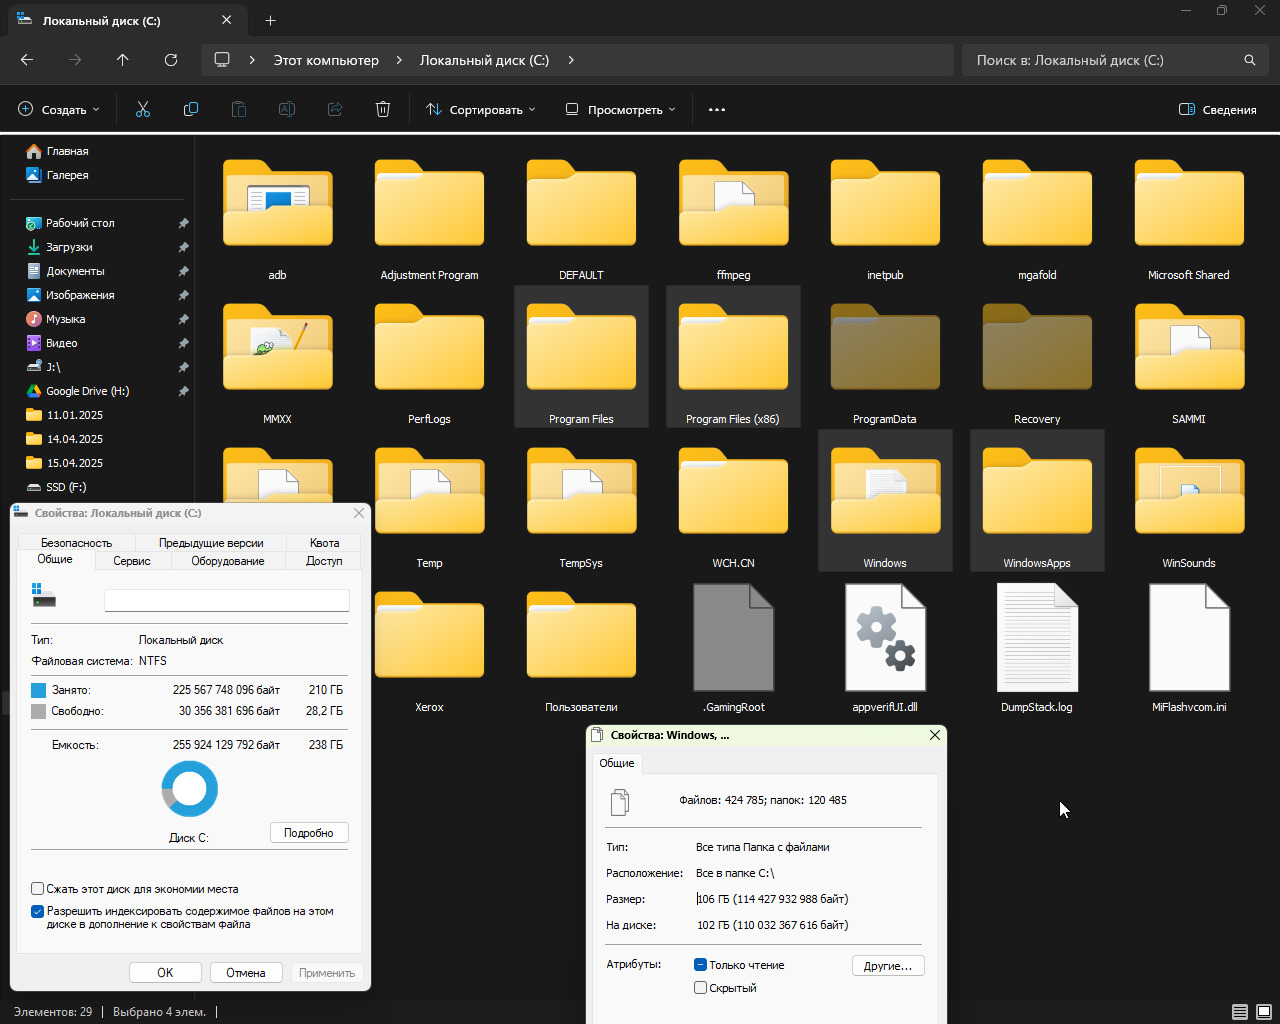Open the Сервис tab in disk properties
Viewport: 1280px width, 1024px height.
click(132, 561)
